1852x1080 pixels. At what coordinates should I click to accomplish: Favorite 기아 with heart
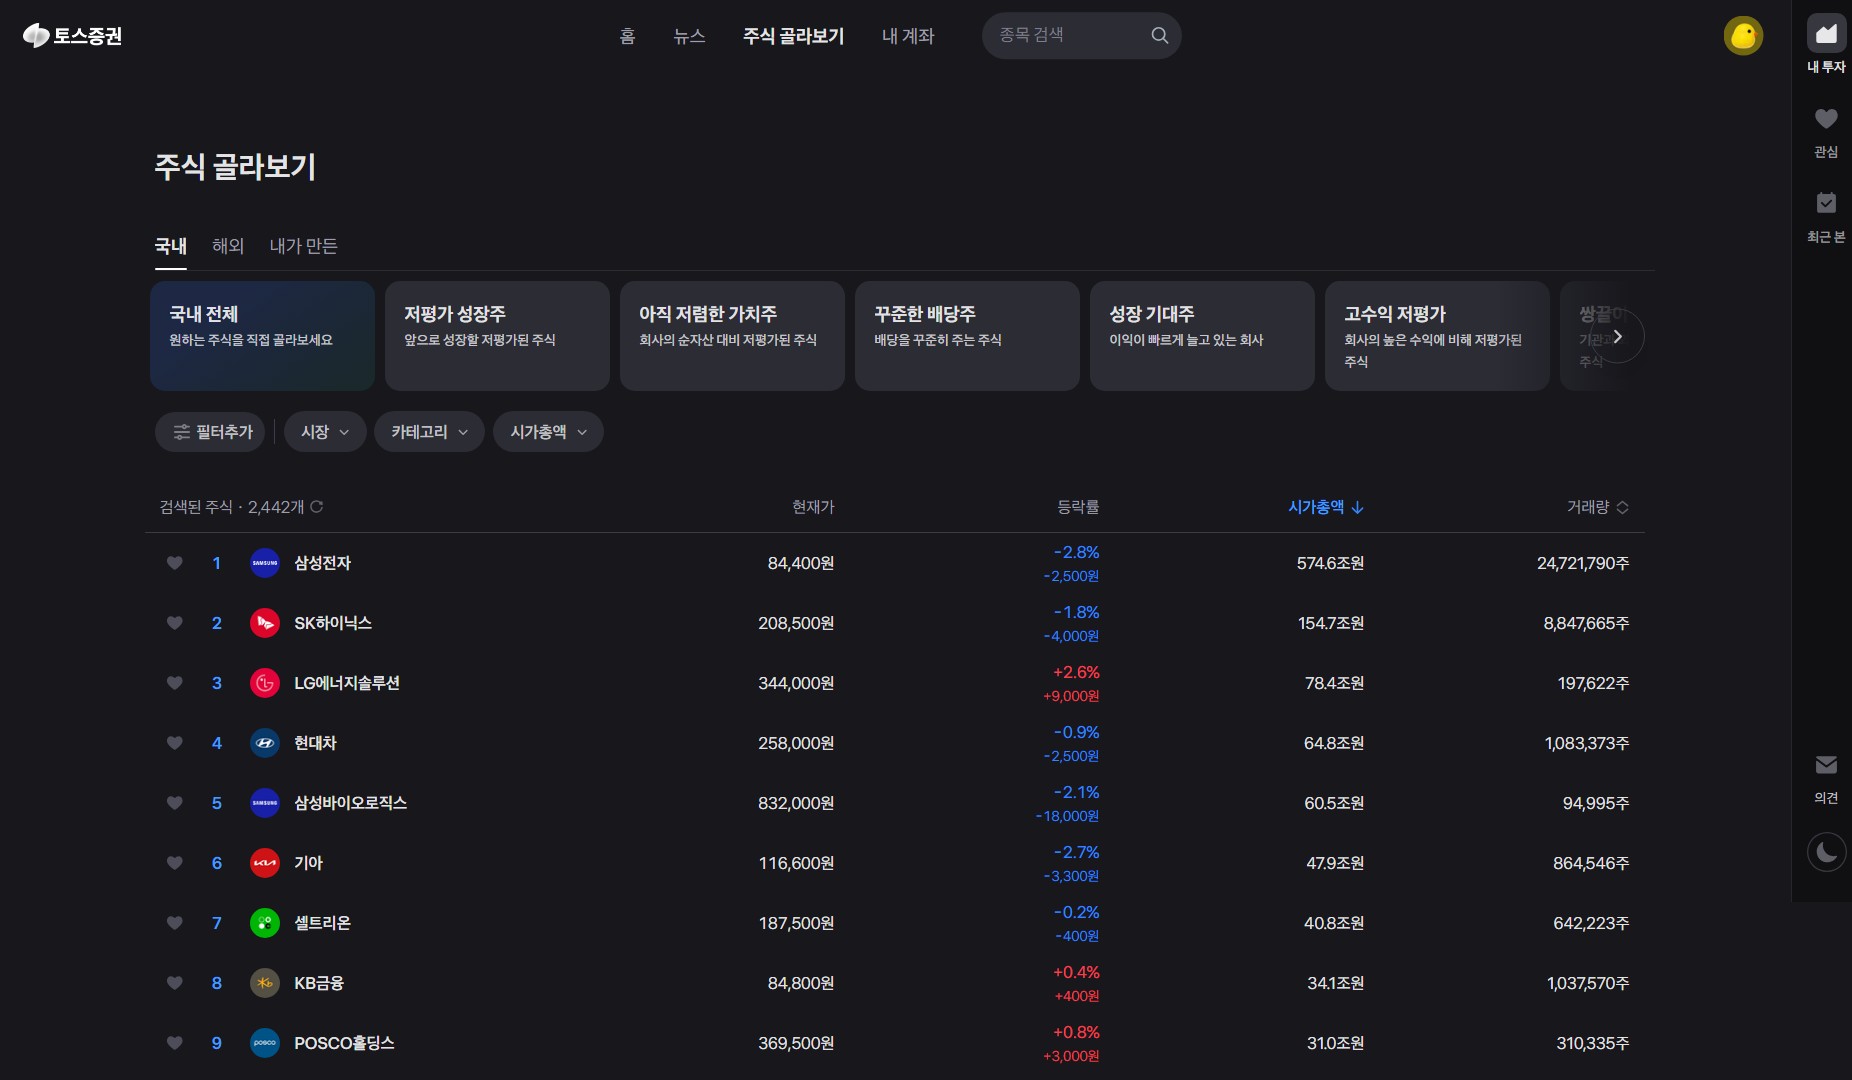(x=175, y=863)
